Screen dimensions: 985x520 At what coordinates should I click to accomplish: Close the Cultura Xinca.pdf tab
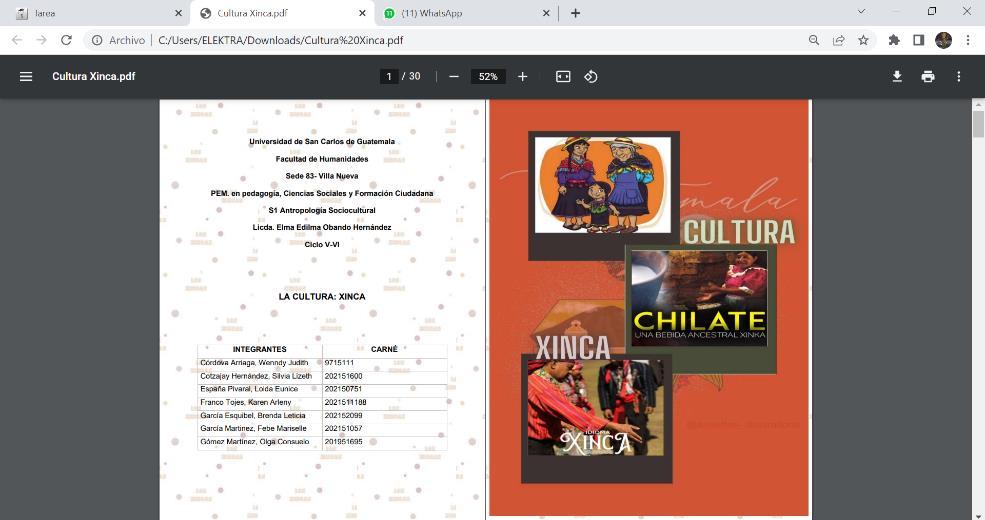[362, 13]
